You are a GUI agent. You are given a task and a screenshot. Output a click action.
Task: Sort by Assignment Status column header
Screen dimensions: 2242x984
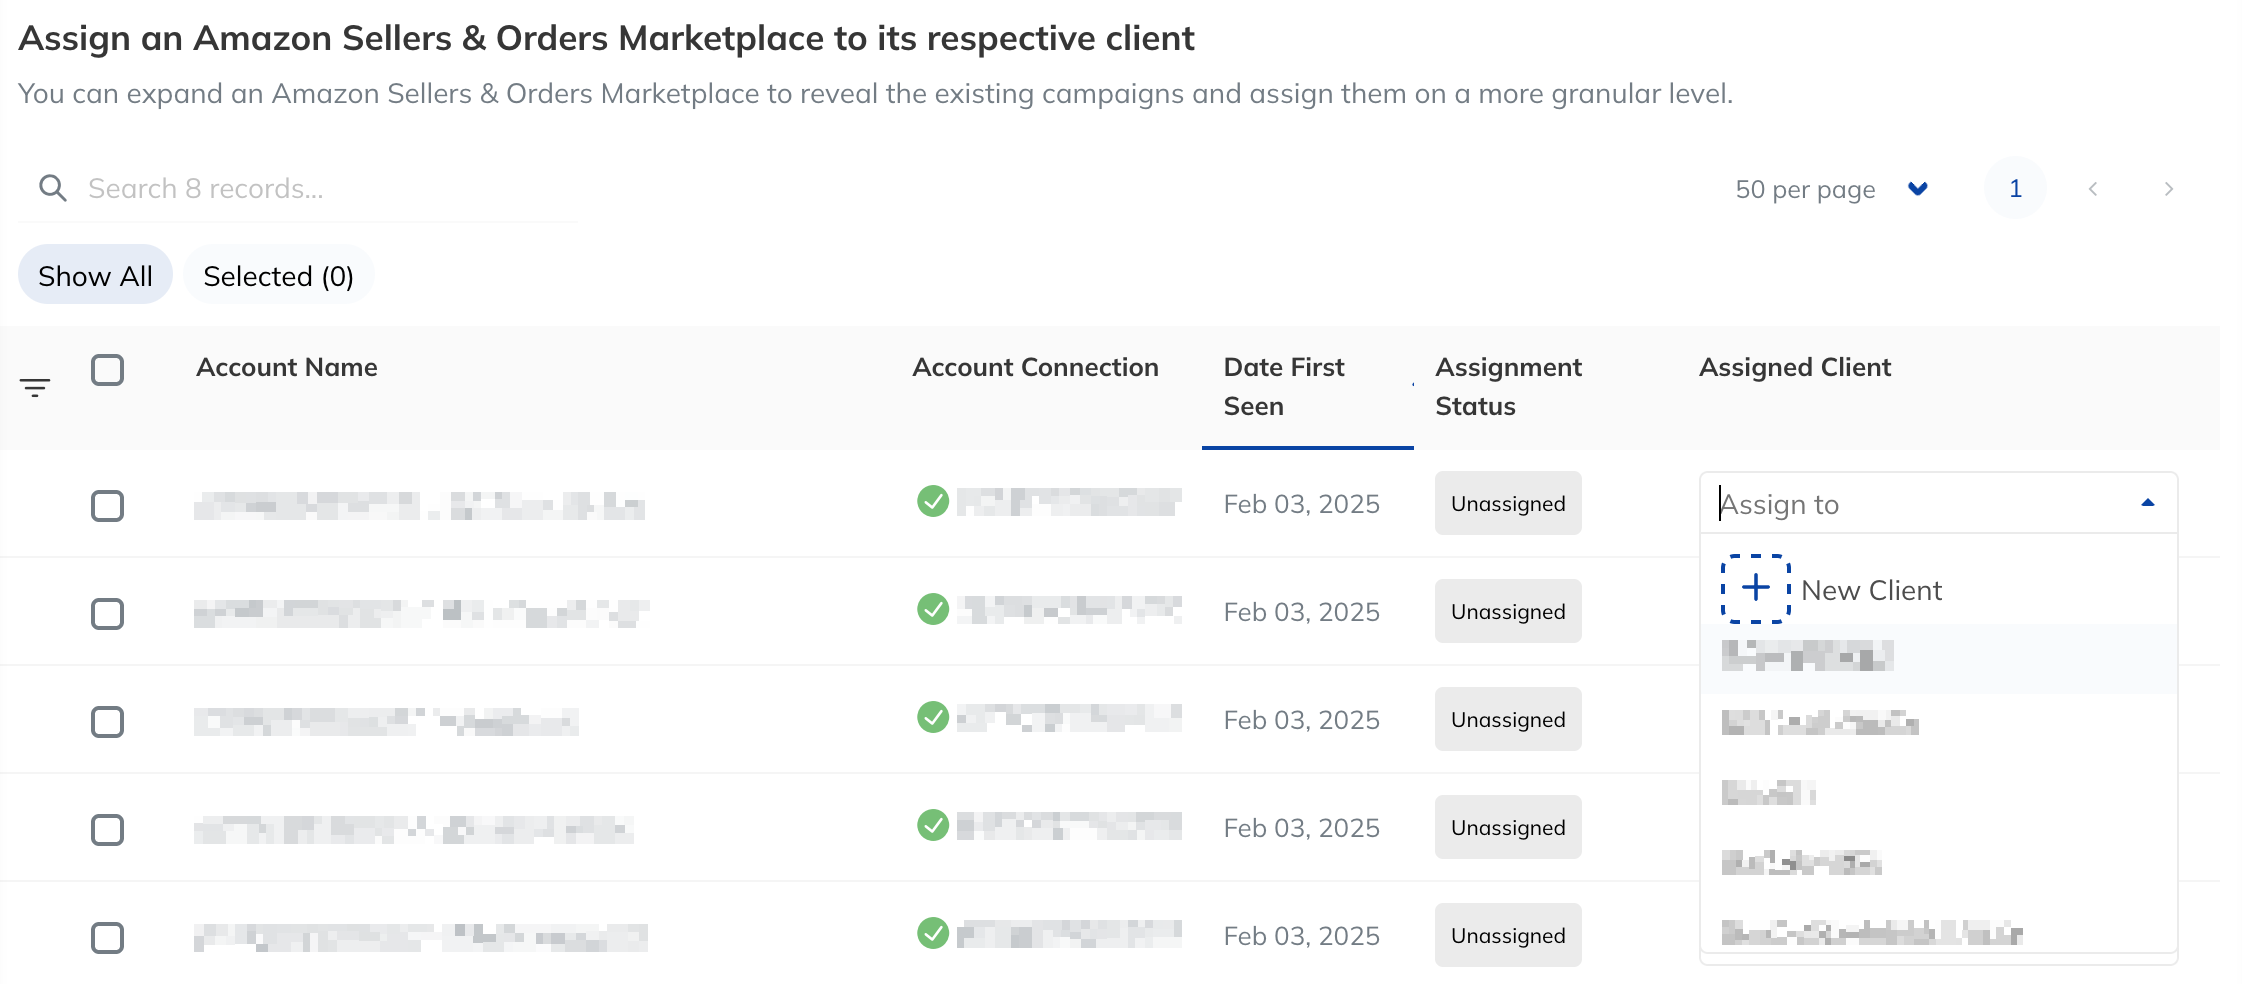coord(1508,386)
